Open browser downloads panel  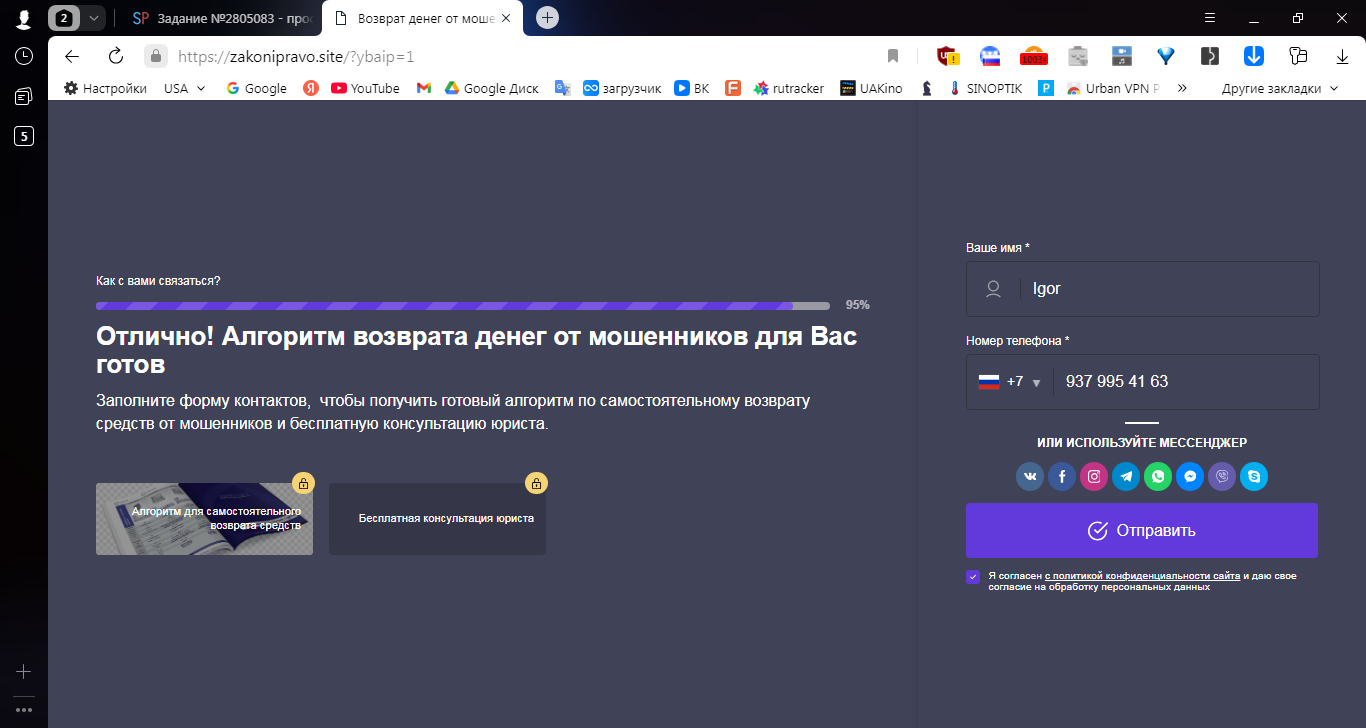pos(1342,56)
